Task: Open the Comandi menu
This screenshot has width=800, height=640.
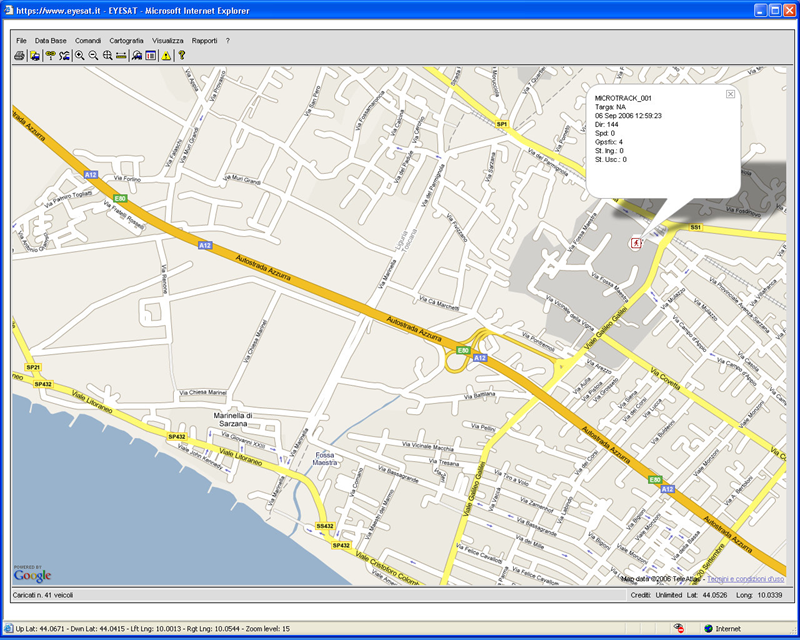Action: pos(88,41)
